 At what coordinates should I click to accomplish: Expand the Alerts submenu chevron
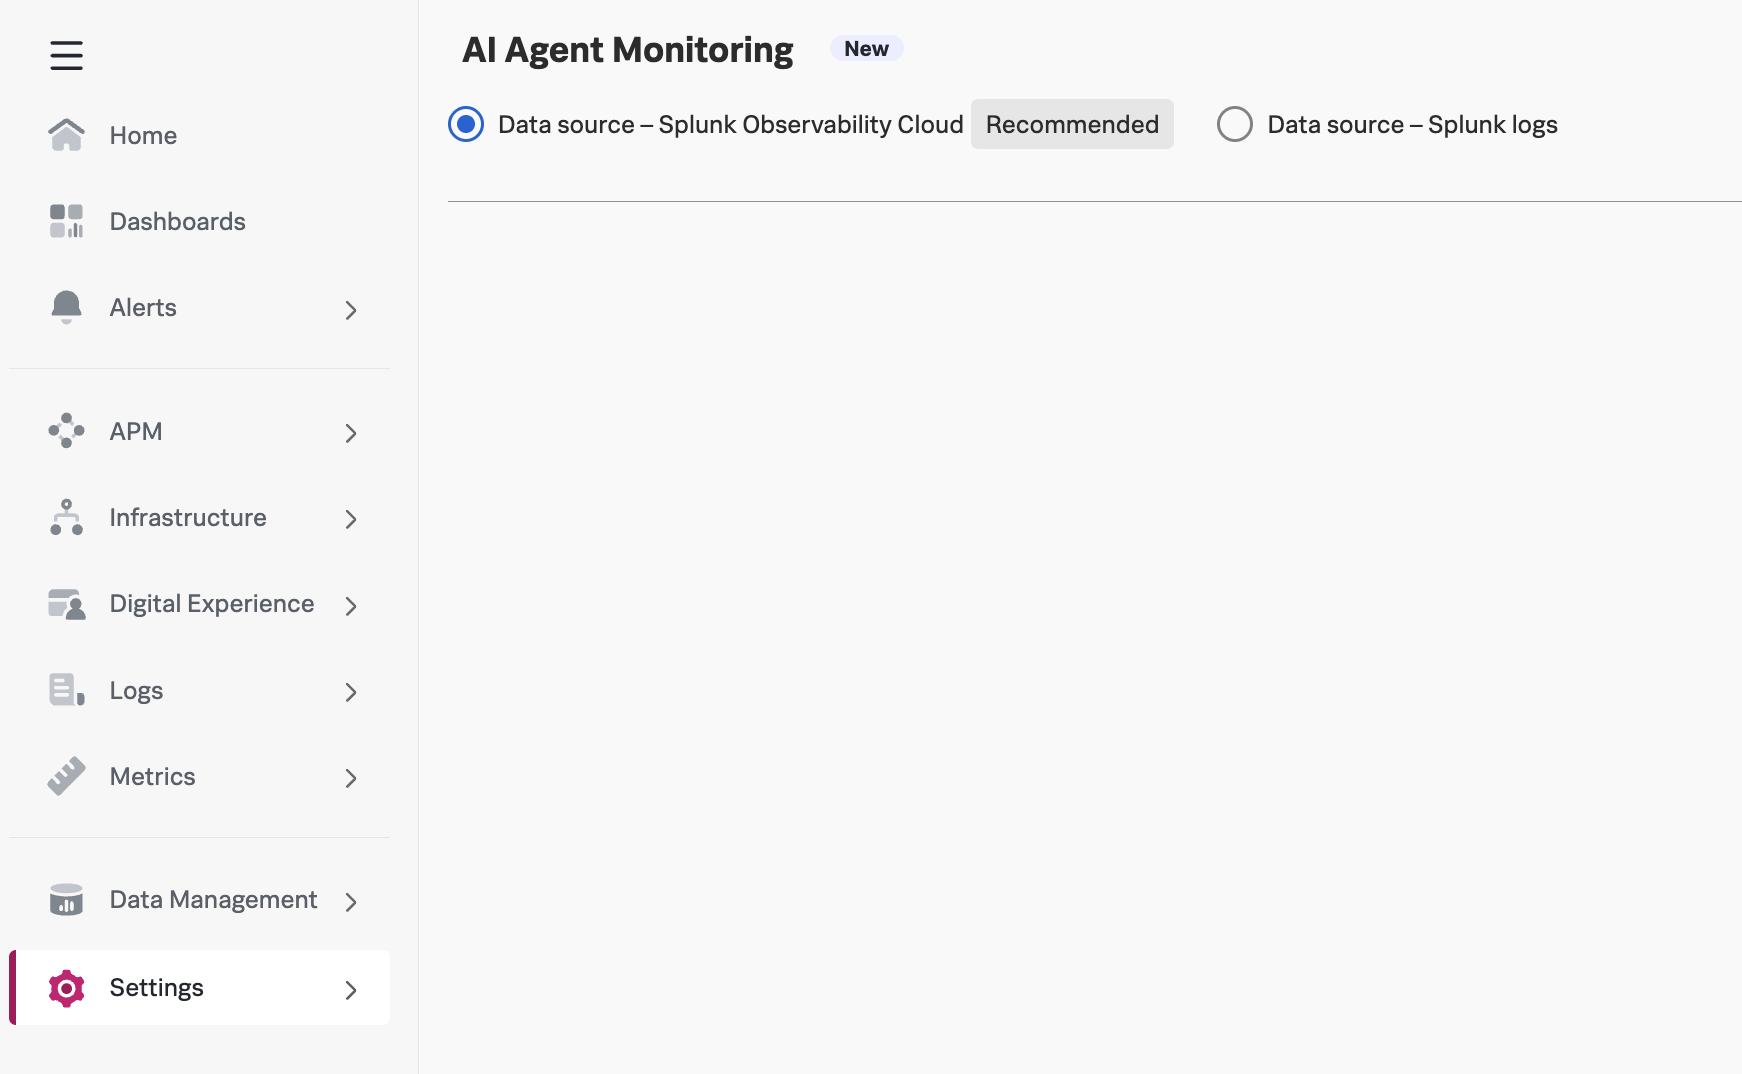pos(351,310)
